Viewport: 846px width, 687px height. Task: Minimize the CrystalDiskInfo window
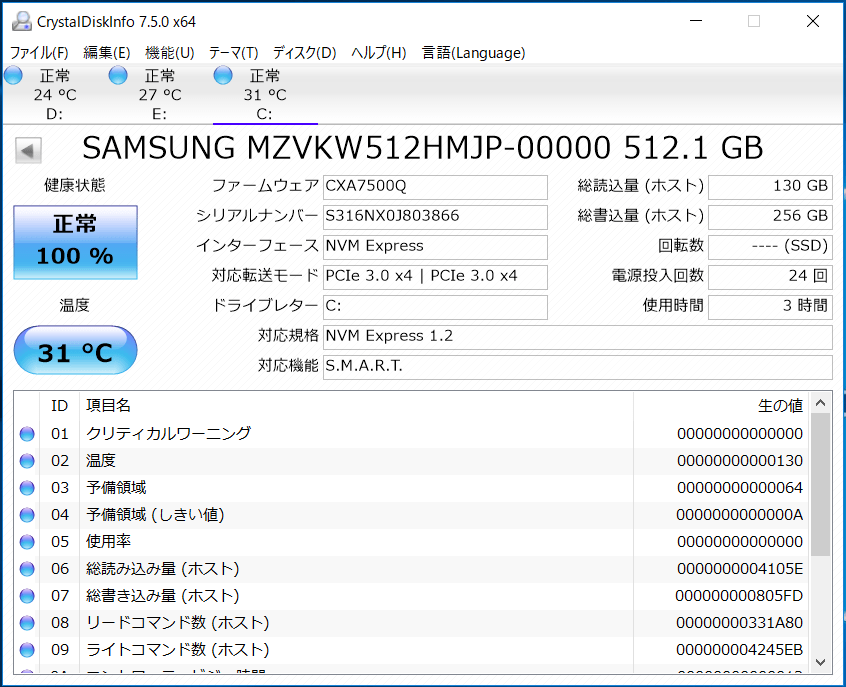[696, 21]
